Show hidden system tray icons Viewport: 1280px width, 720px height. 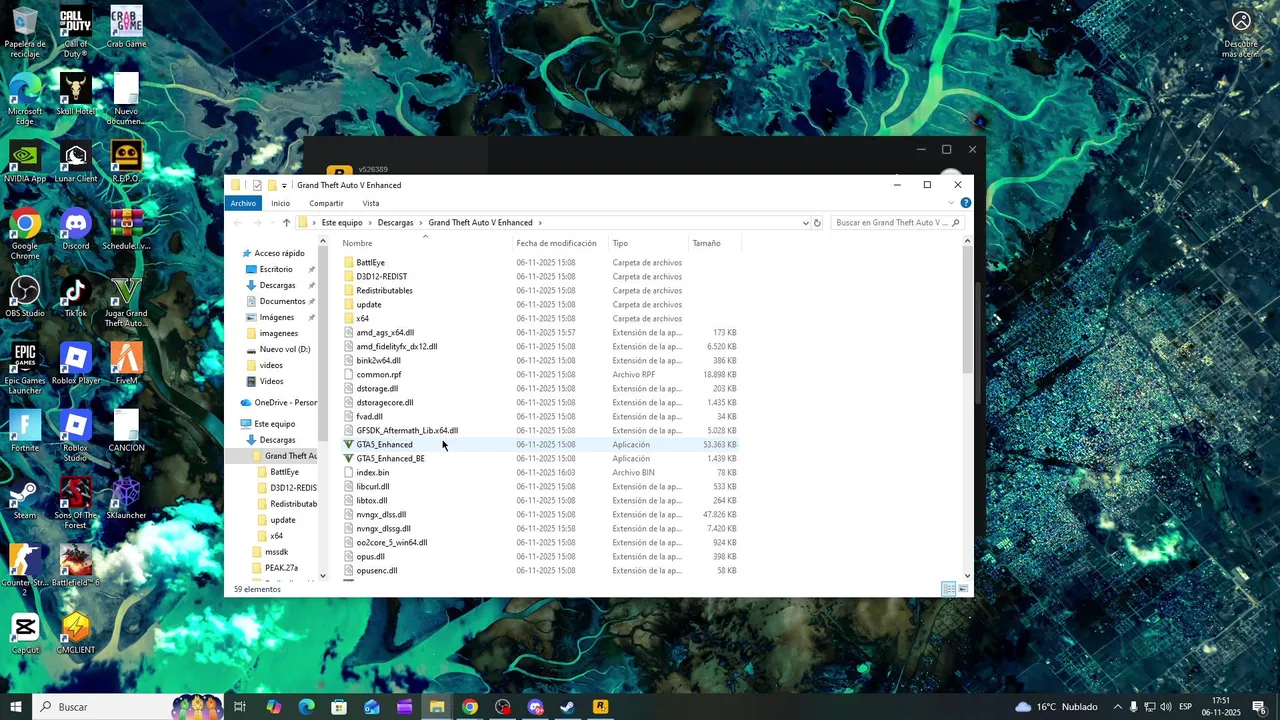[1117, 707]
